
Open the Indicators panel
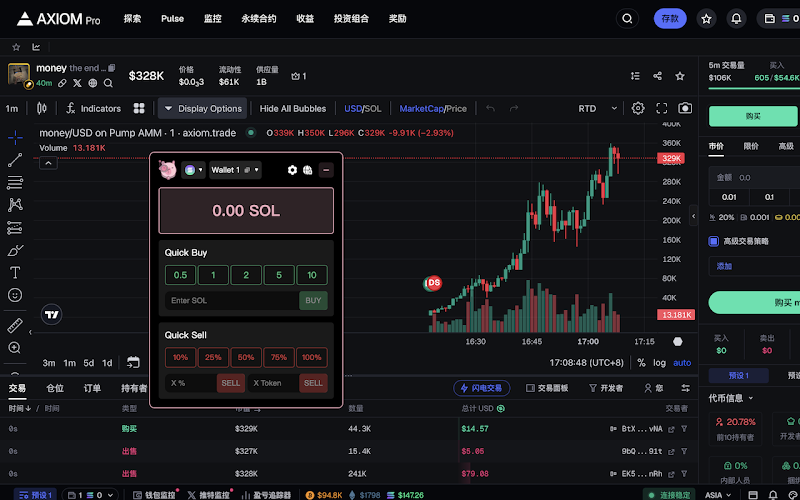[x=94, y=108]
